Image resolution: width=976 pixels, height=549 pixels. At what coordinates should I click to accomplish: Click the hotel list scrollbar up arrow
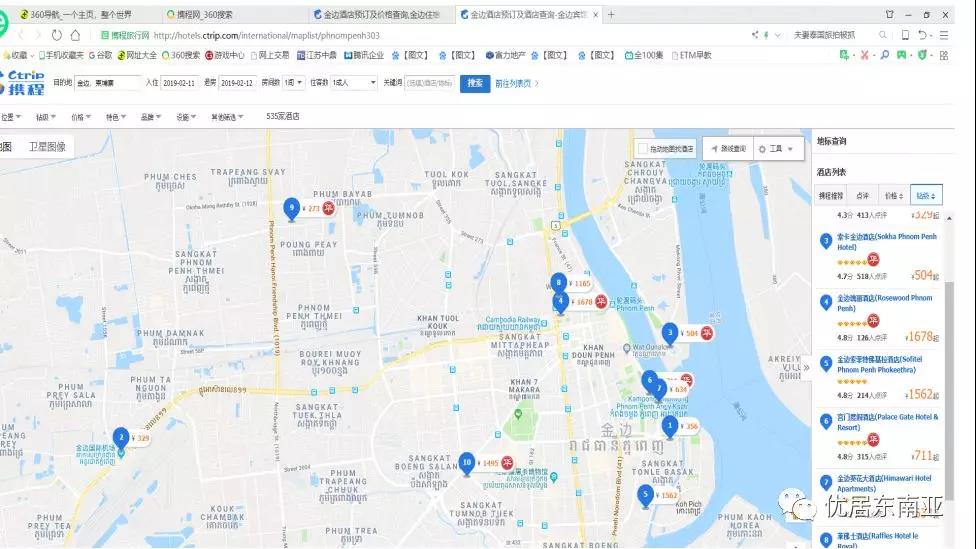949,218
